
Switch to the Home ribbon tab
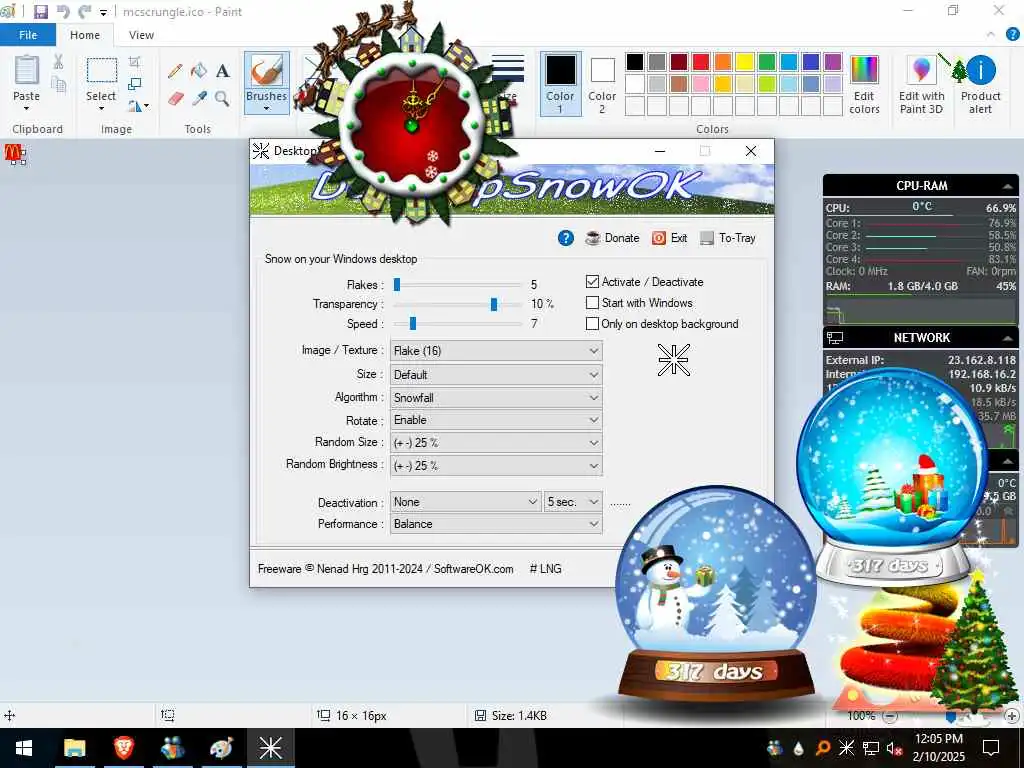85,35
